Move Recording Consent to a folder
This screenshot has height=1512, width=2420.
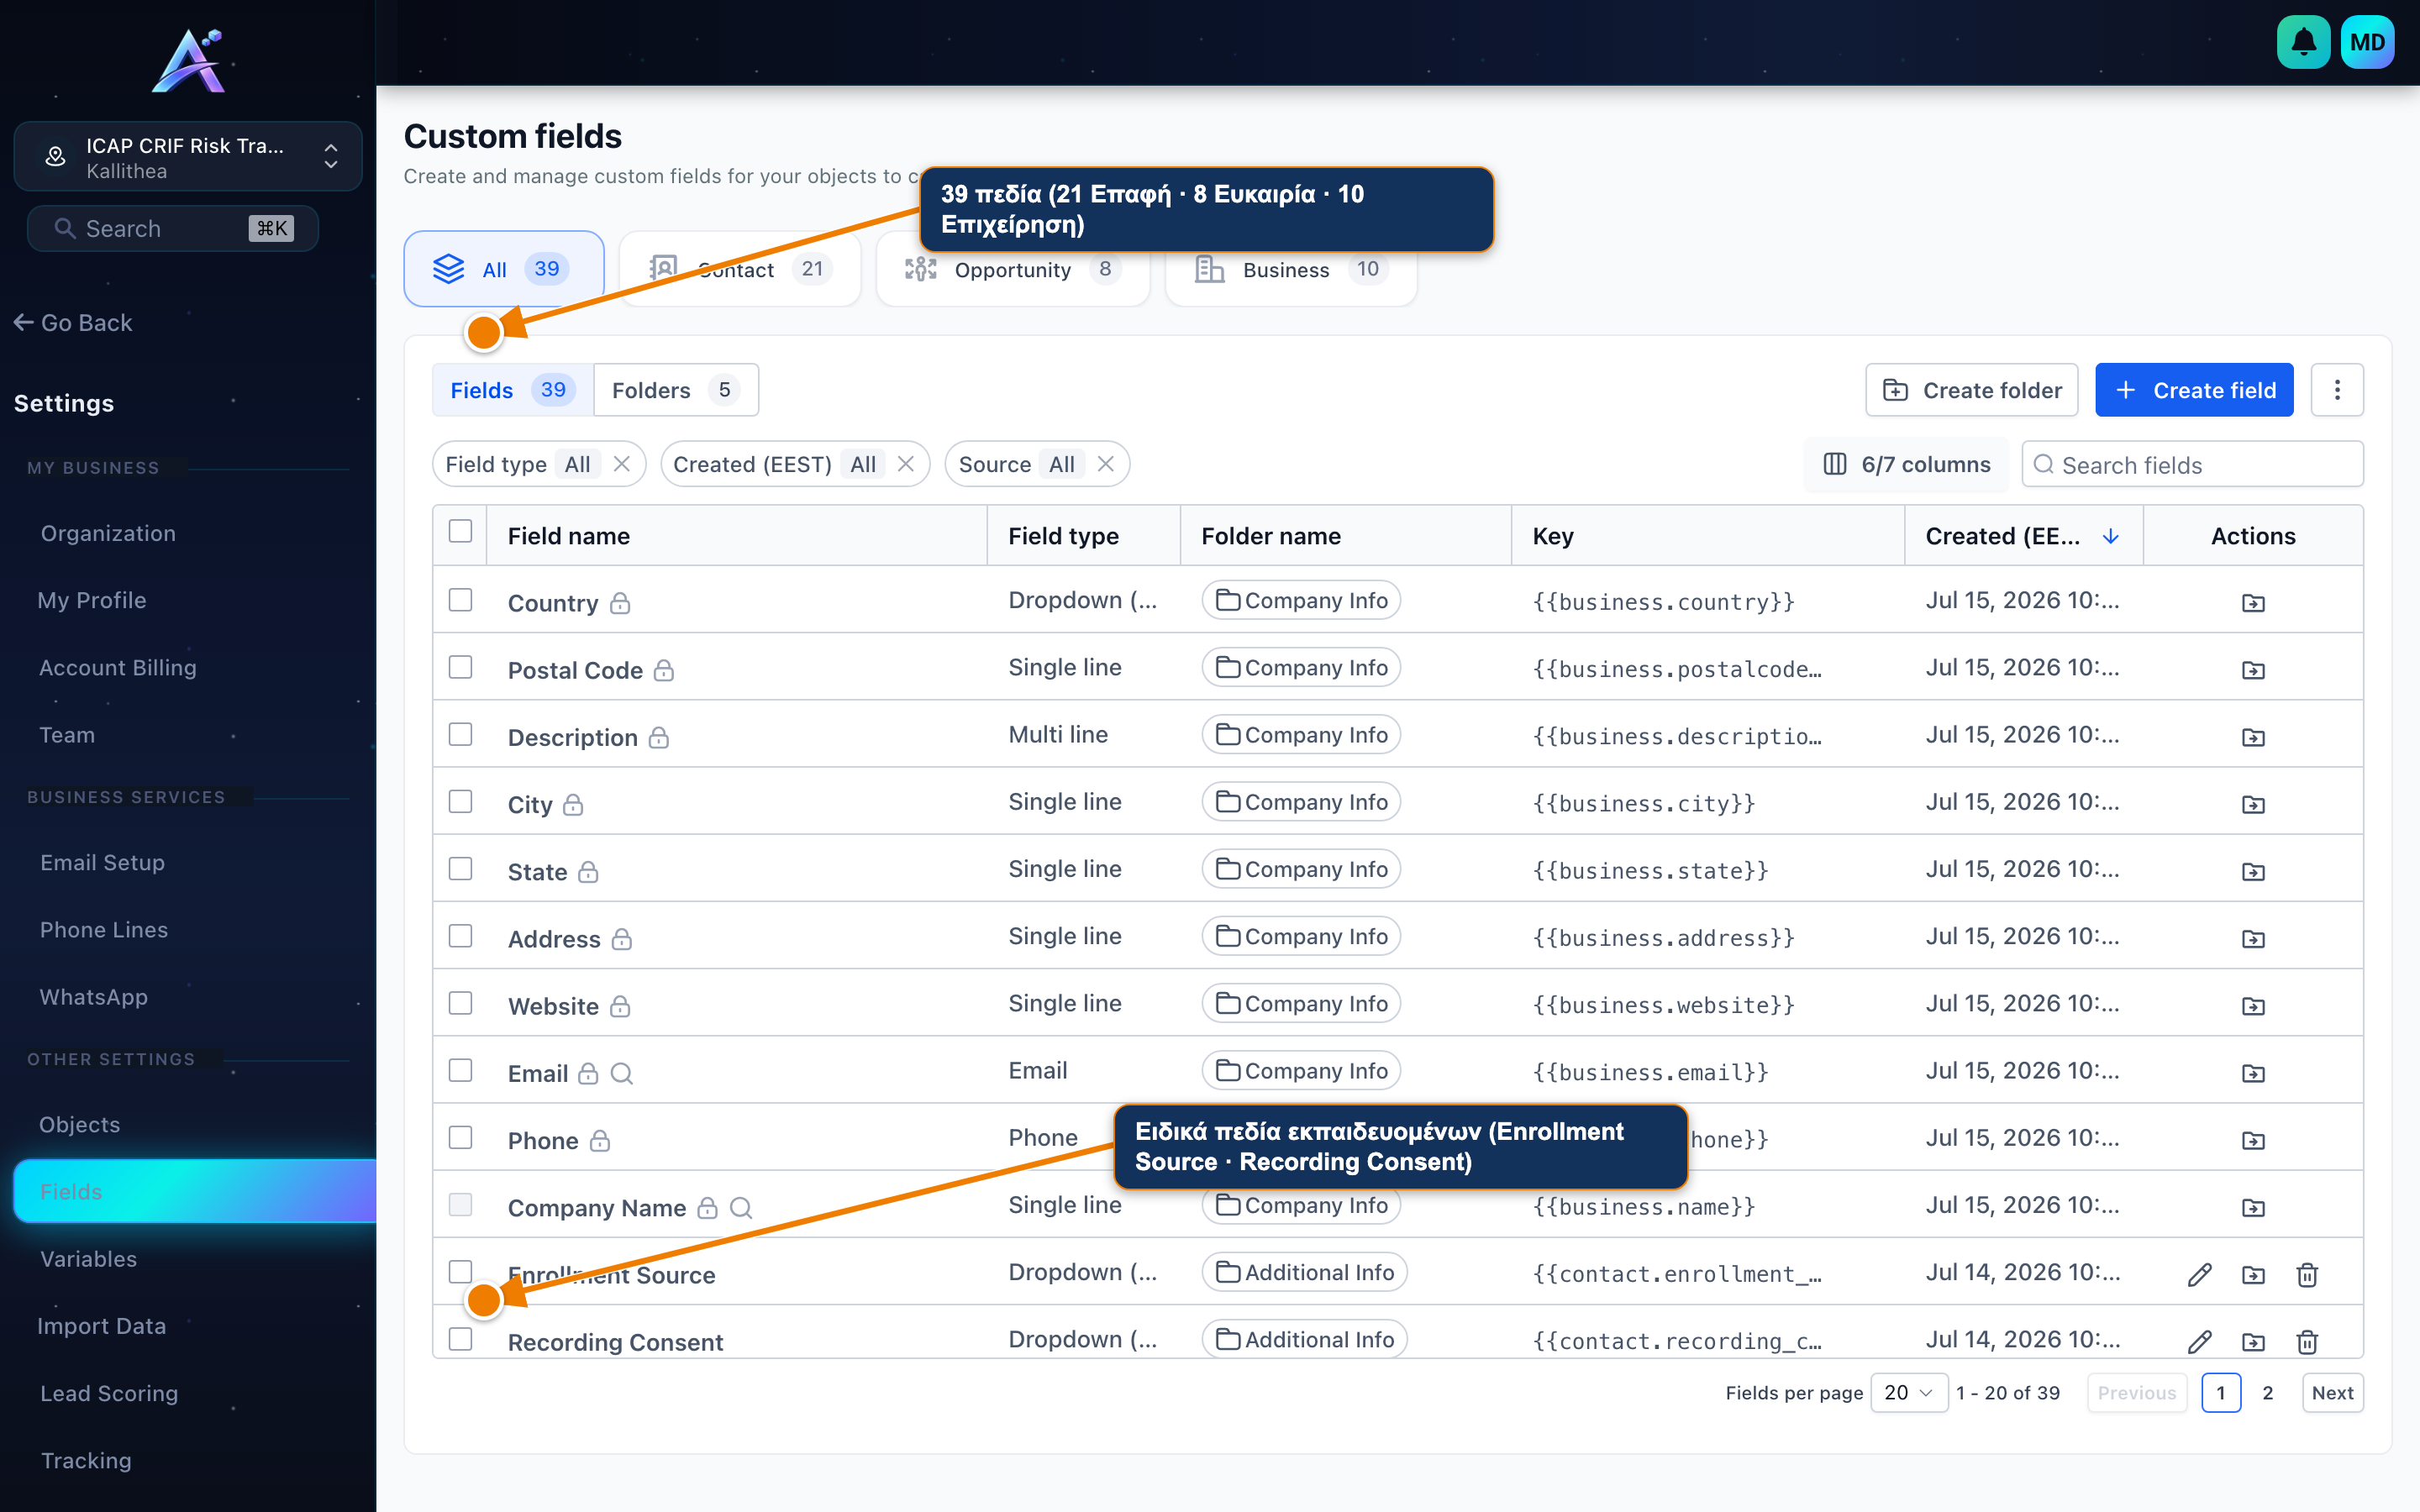click(x=2253, y=1341)
